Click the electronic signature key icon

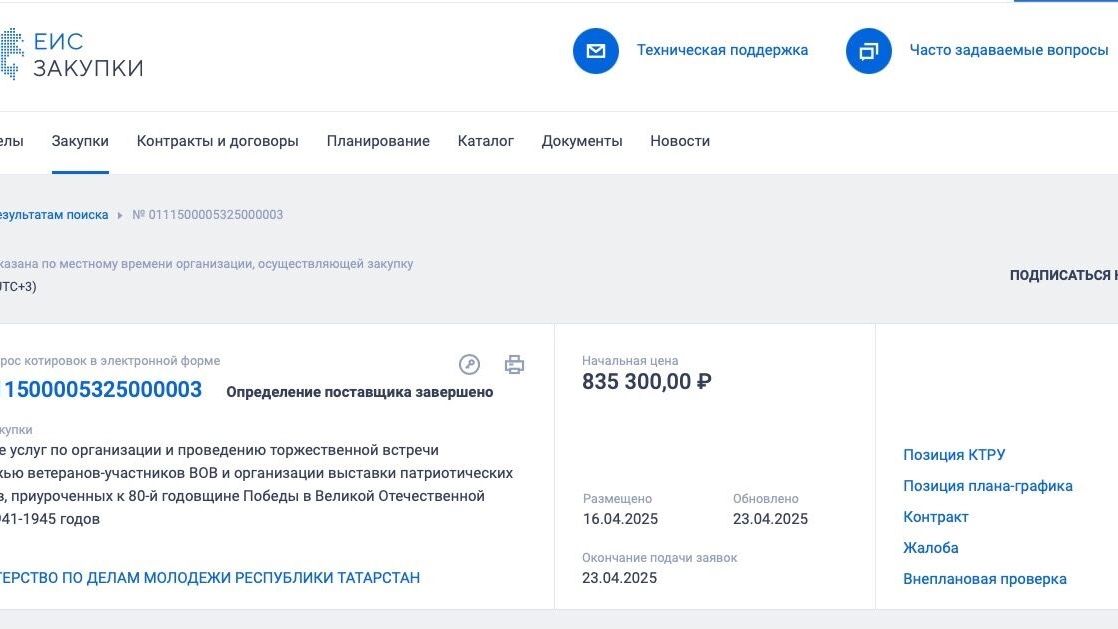tap(469, 364)
